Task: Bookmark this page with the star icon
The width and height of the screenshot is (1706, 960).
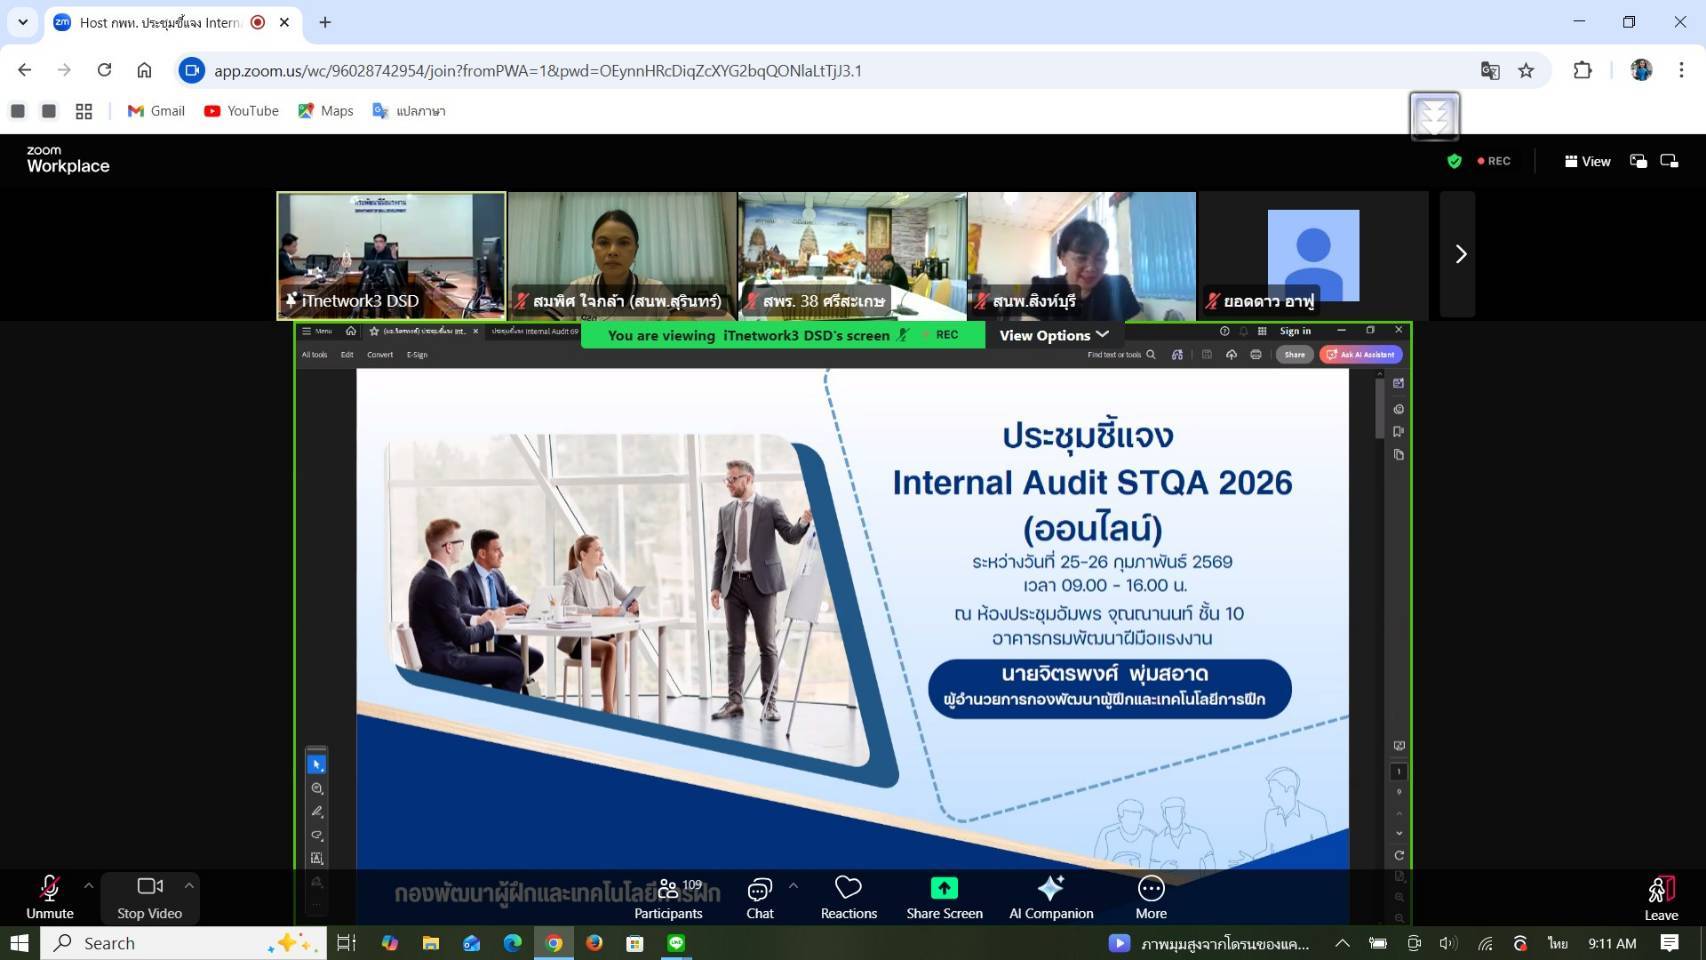Action: [1526, 70]
